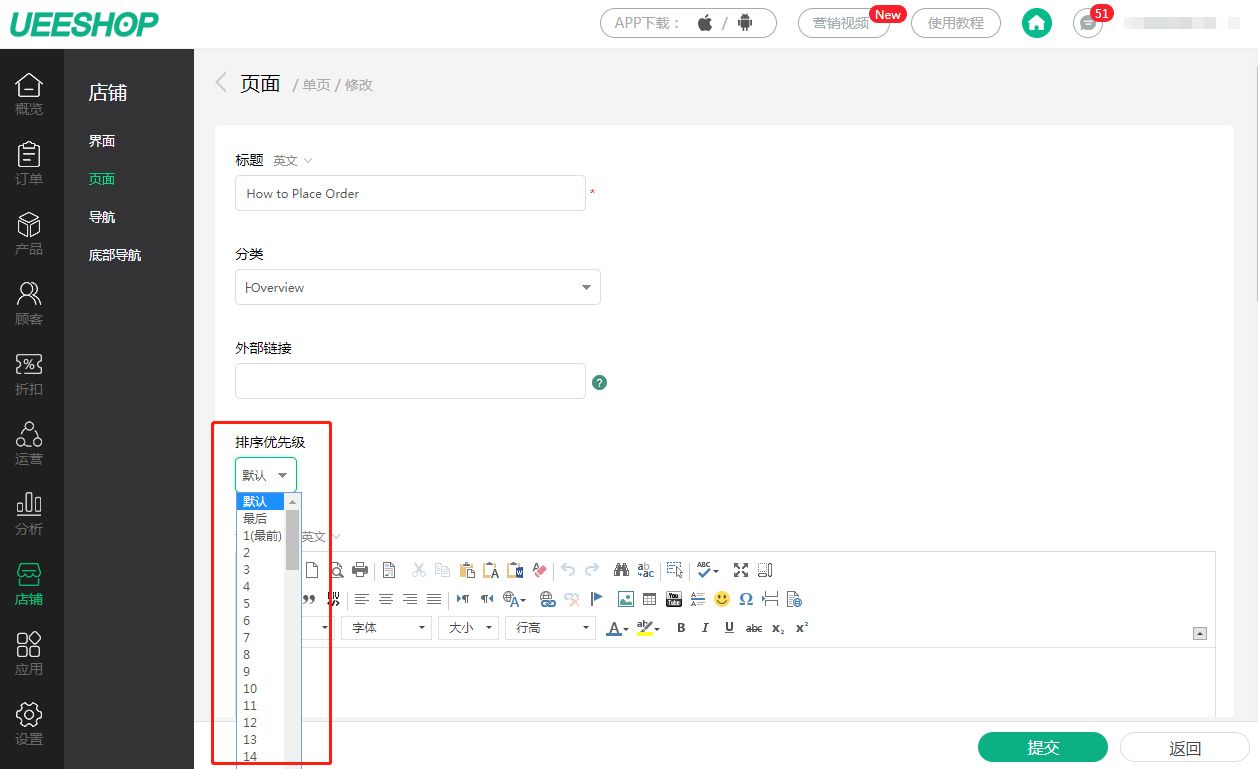Insert a smiley emoticon
This screenshot has width=1258, height=769.
point(722,599)
